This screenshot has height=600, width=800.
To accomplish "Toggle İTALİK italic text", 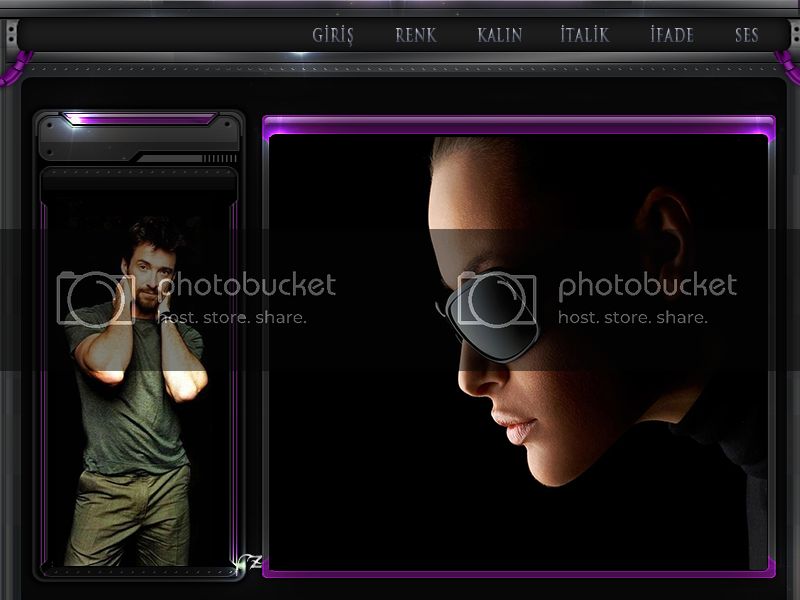I will (x=584, y=35).
